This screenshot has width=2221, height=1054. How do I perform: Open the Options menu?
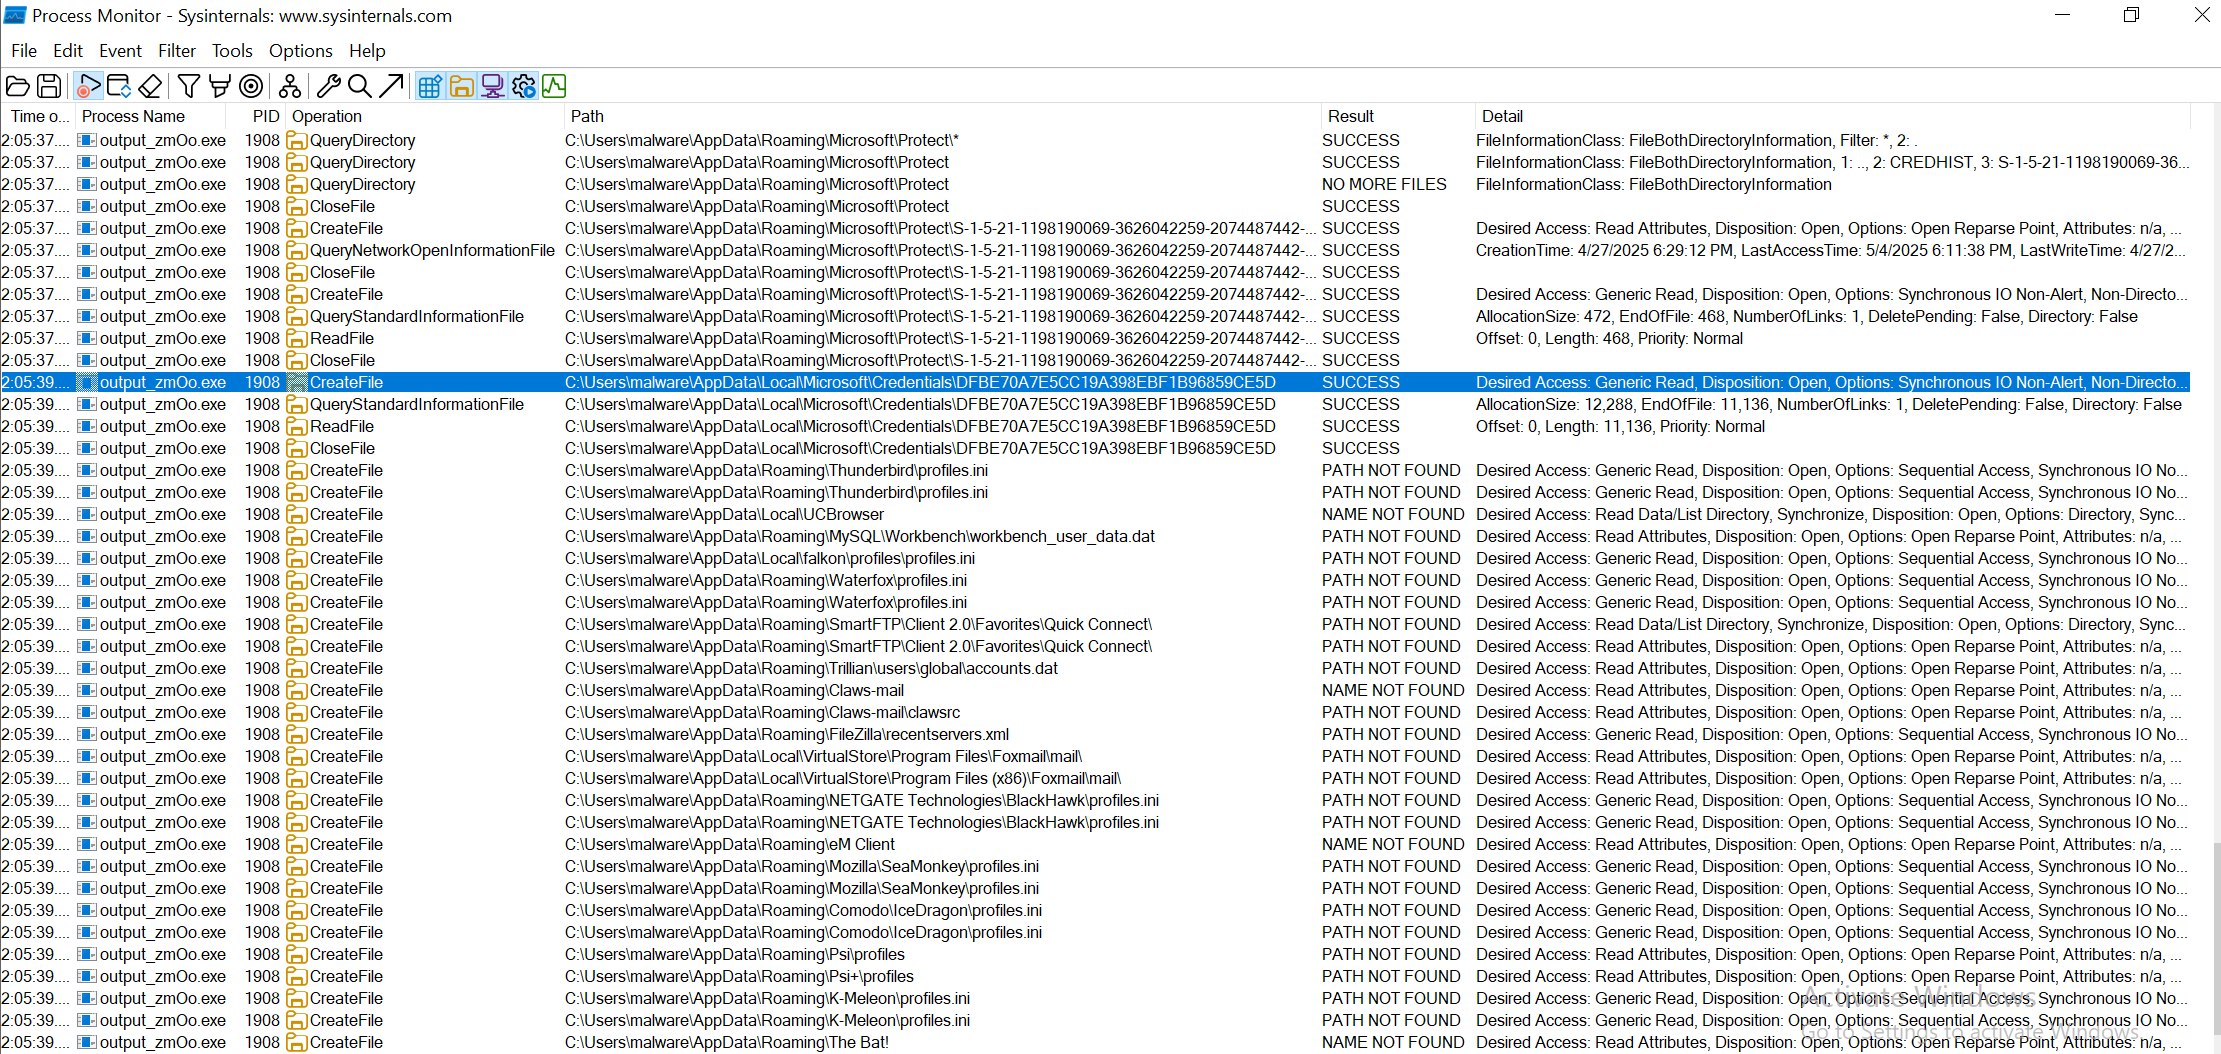tap(300, 50)
